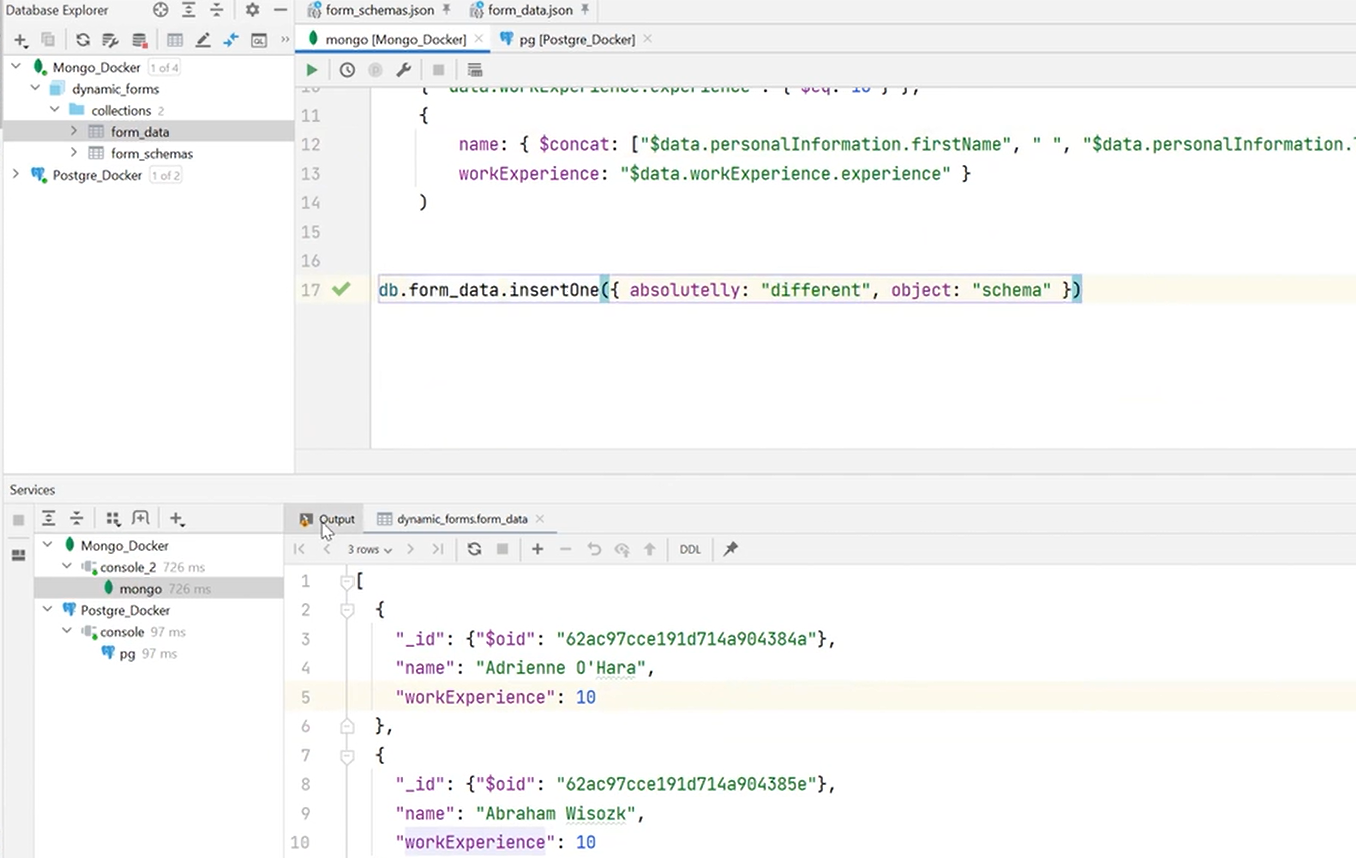Open the data source properties wrench icon

tap(112, 39)
